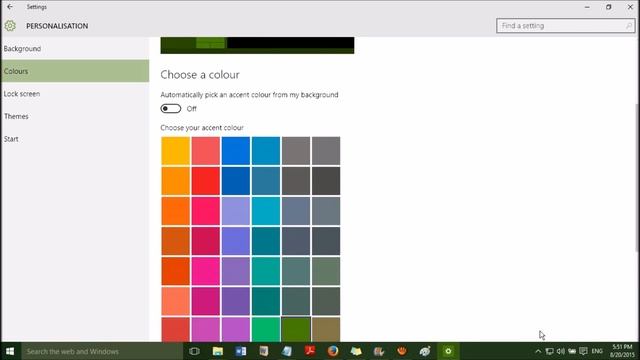Open the Themes section
This screenshot has width=640, height=360.
coord(75,116)
